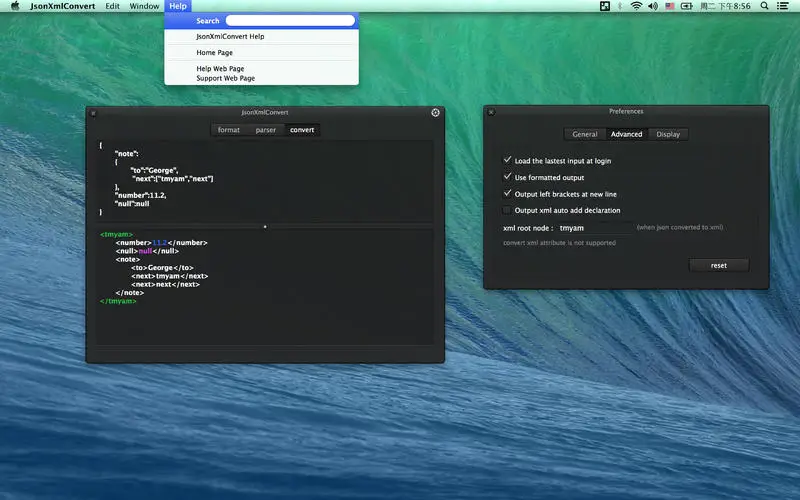Click the Help menu search field
This screenshot has height=500, width=800.
[x=290, y=20]
